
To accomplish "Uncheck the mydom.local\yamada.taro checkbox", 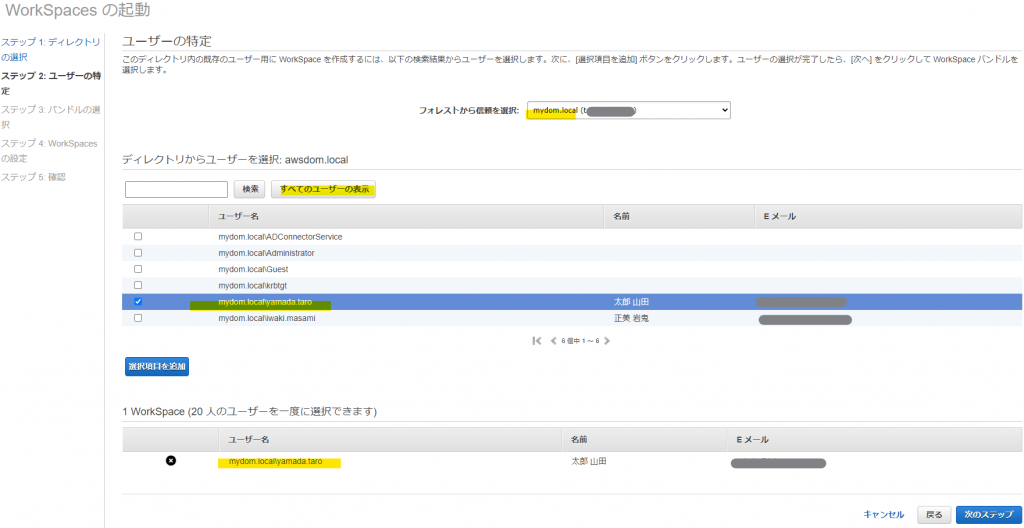I will 138,301.
